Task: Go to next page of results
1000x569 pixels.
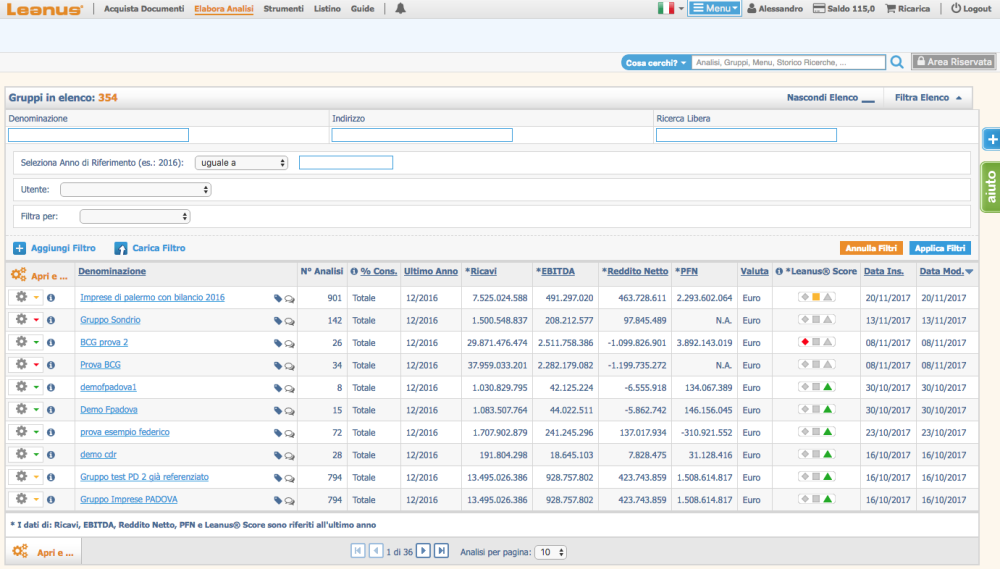Action: (x=423, y=551)
